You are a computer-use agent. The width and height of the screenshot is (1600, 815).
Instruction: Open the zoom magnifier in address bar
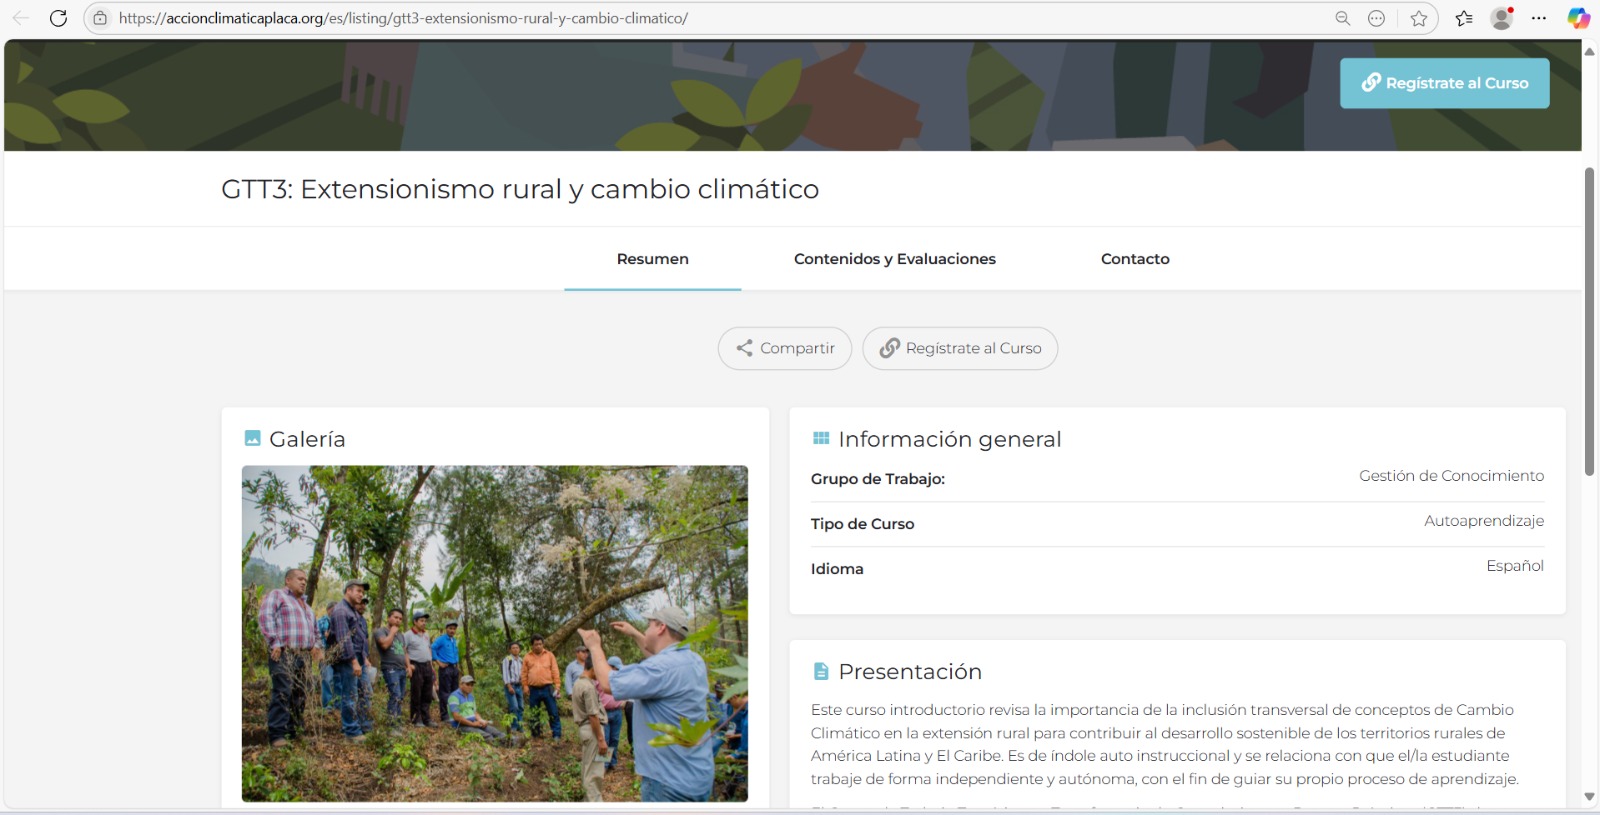(x=1342, y=18)
